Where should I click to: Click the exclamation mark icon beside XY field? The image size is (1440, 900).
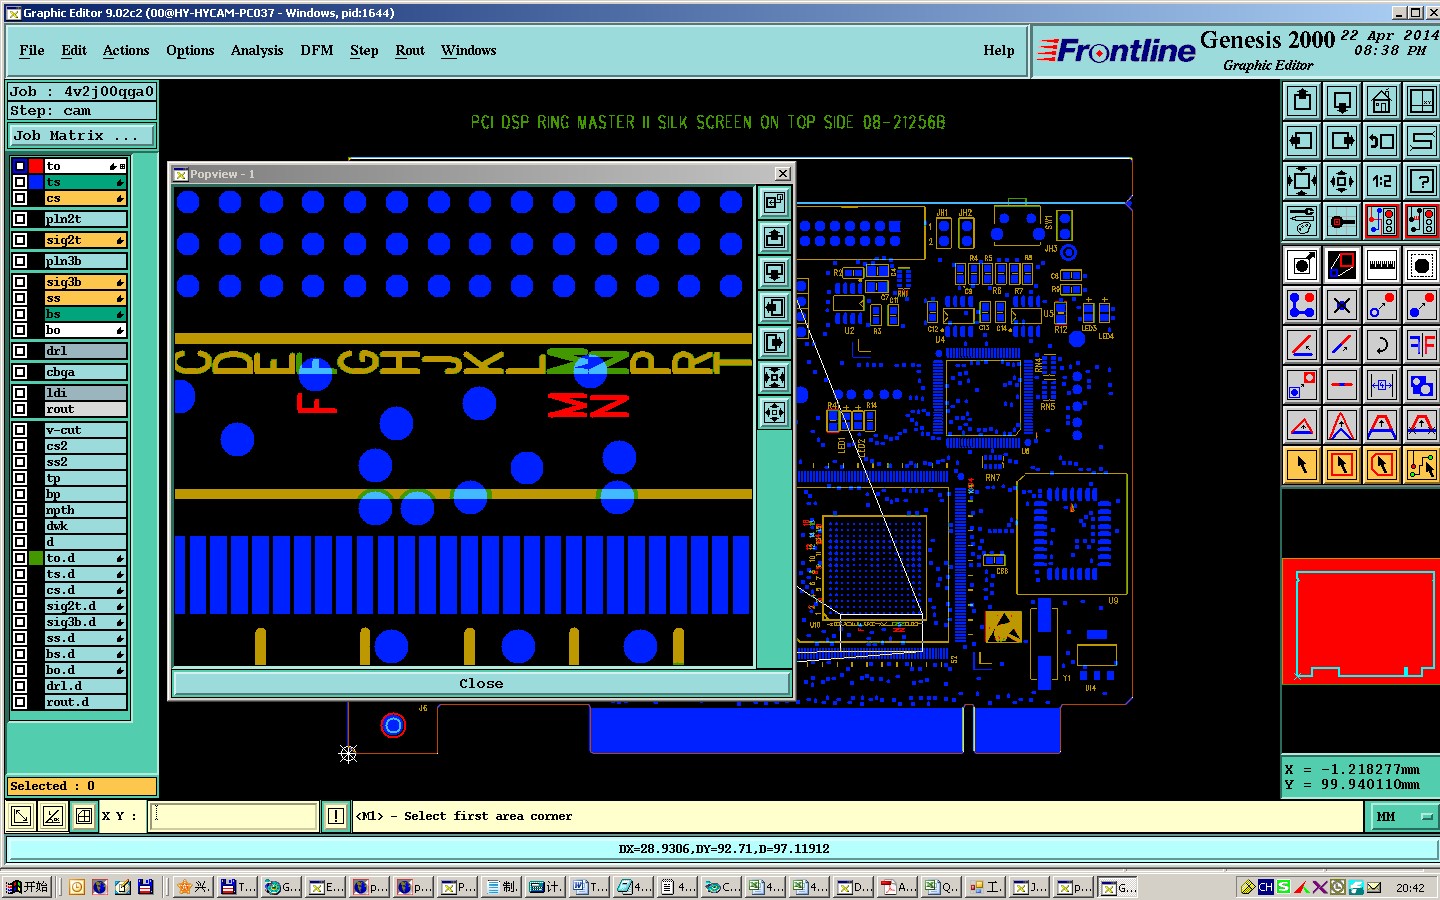click(x=336, y=816)
